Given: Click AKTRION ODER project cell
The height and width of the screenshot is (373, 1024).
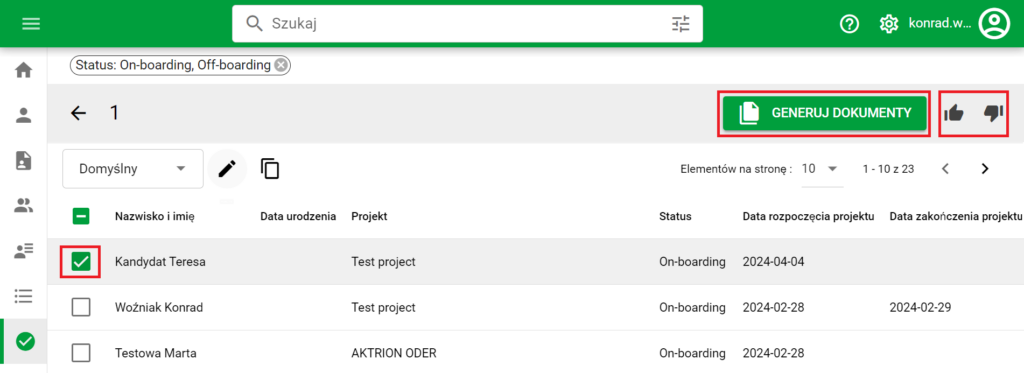Looking at the screenshot, I should click(x=394, y=353).
